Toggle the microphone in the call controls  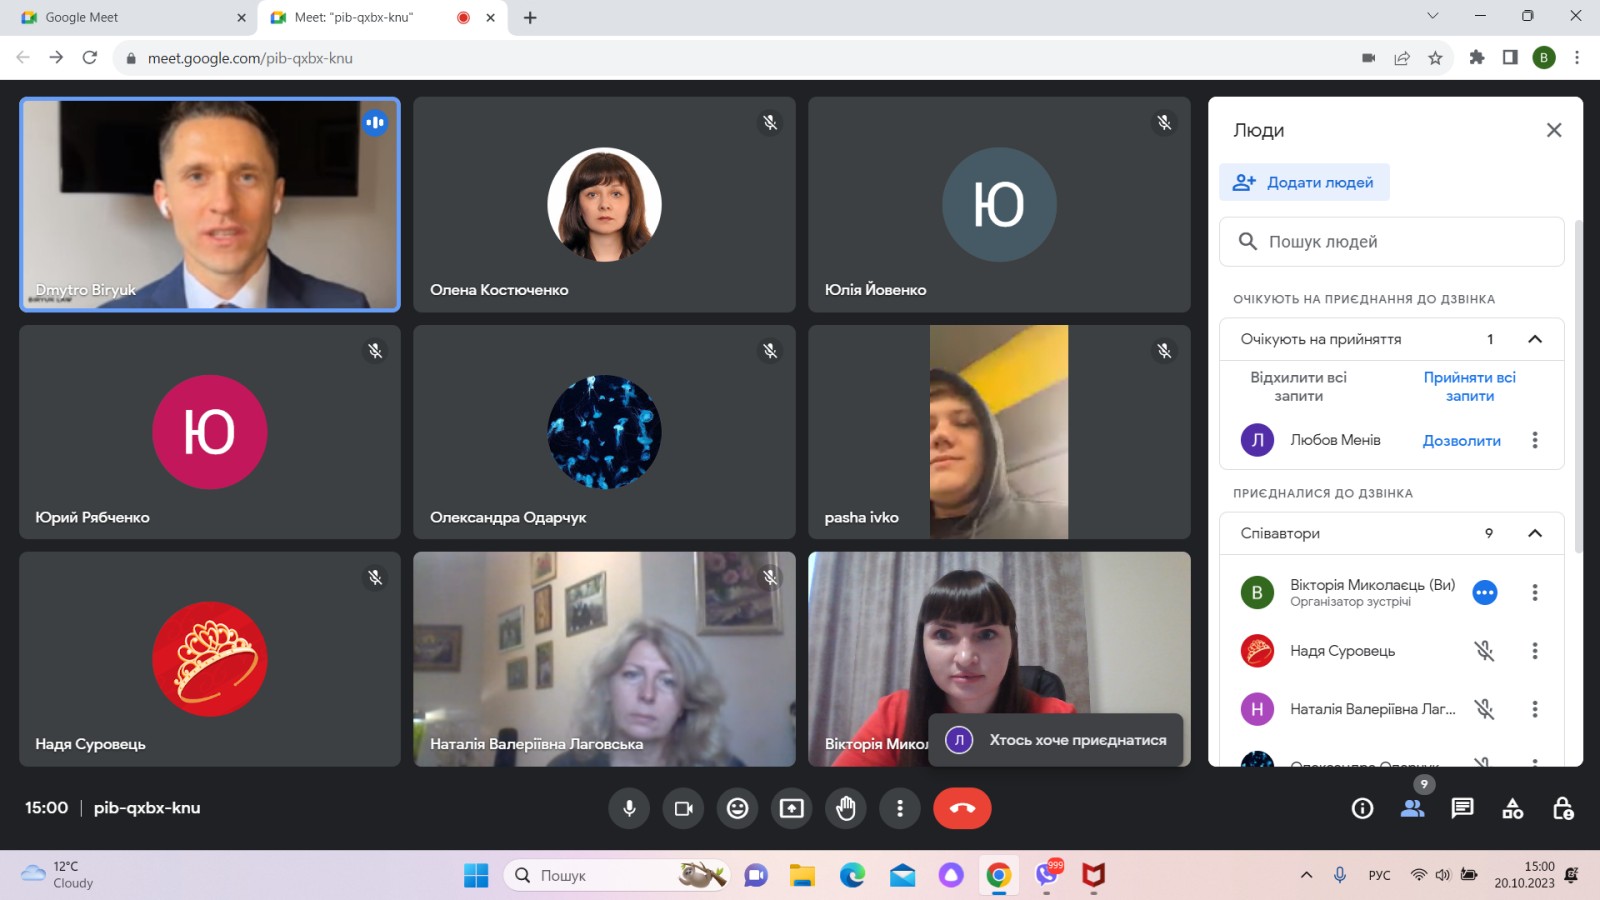(629, 808)
